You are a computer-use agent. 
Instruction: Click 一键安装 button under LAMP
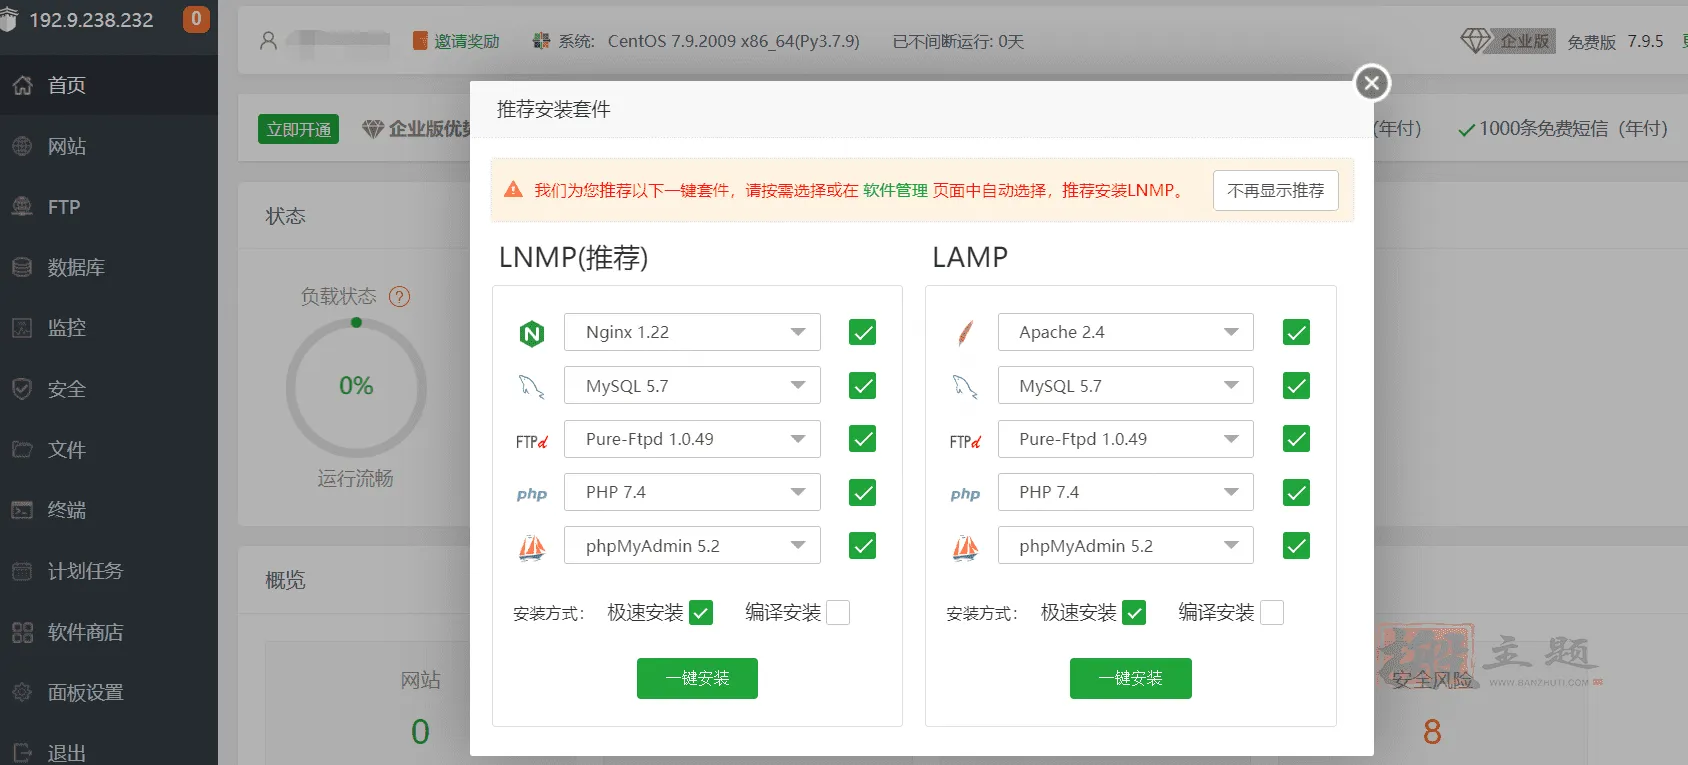point(1131,678)
